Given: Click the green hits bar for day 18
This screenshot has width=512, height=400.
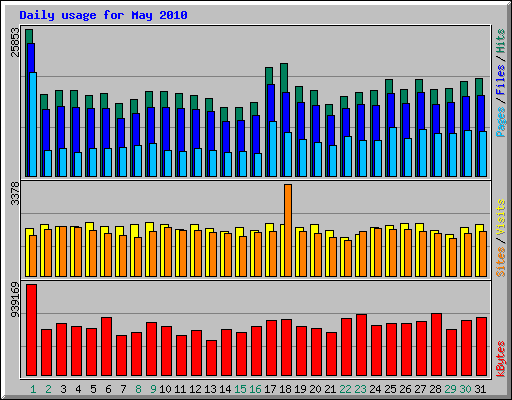Looking at the screenshot, I should [x=284, y=77].
